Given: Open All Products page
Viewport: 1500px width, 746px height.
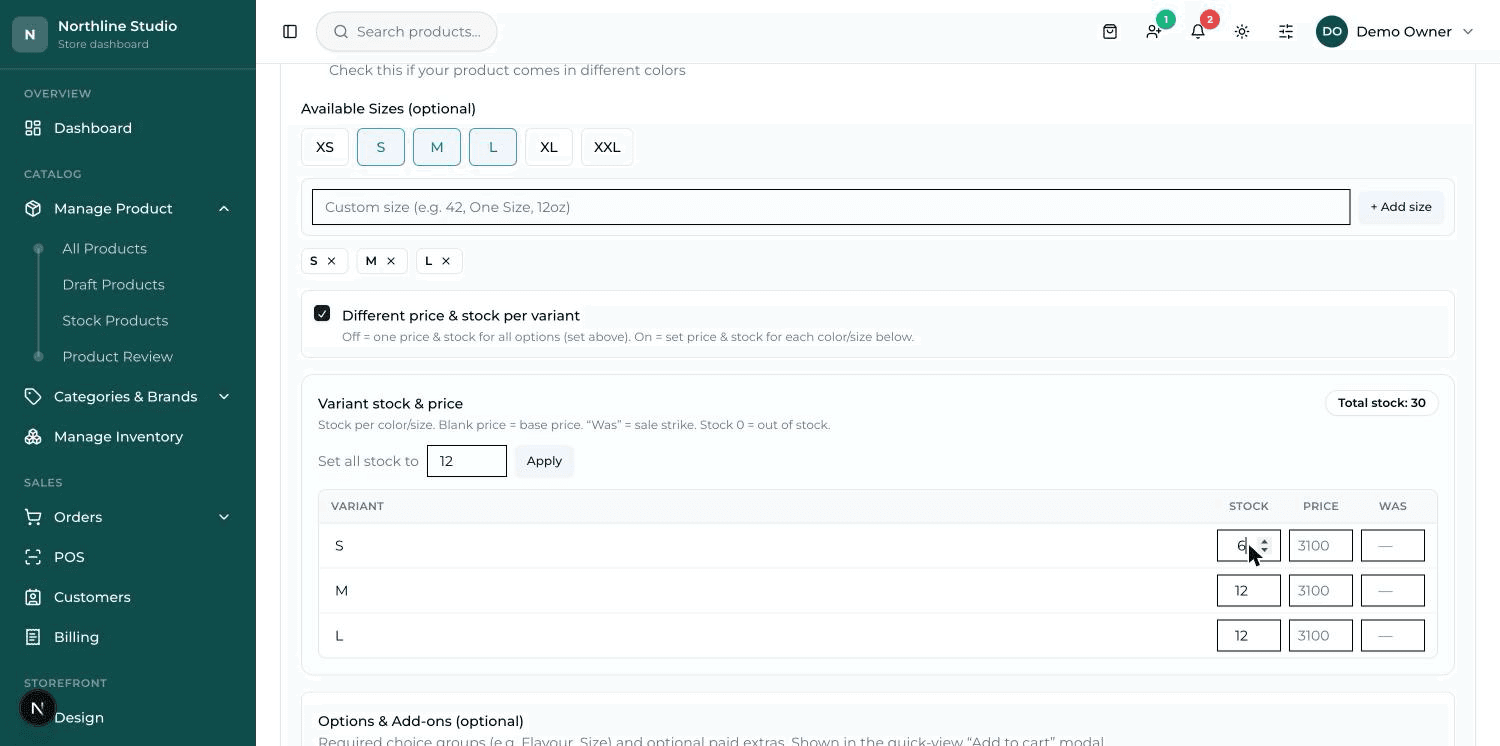Looking at the screenshot, I should (x=104, y=249).
